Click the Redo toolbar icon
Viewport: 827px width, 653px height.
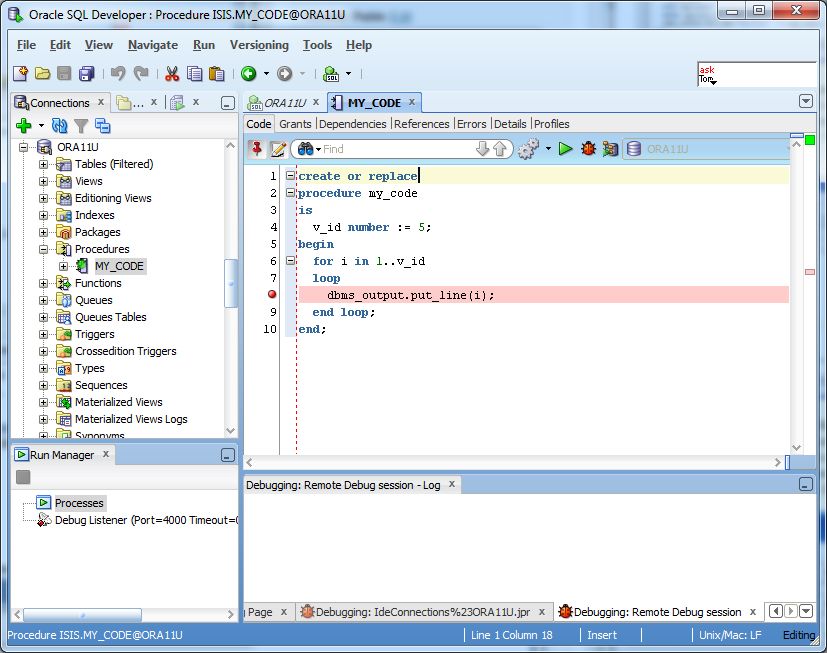(x=141, y=74)
